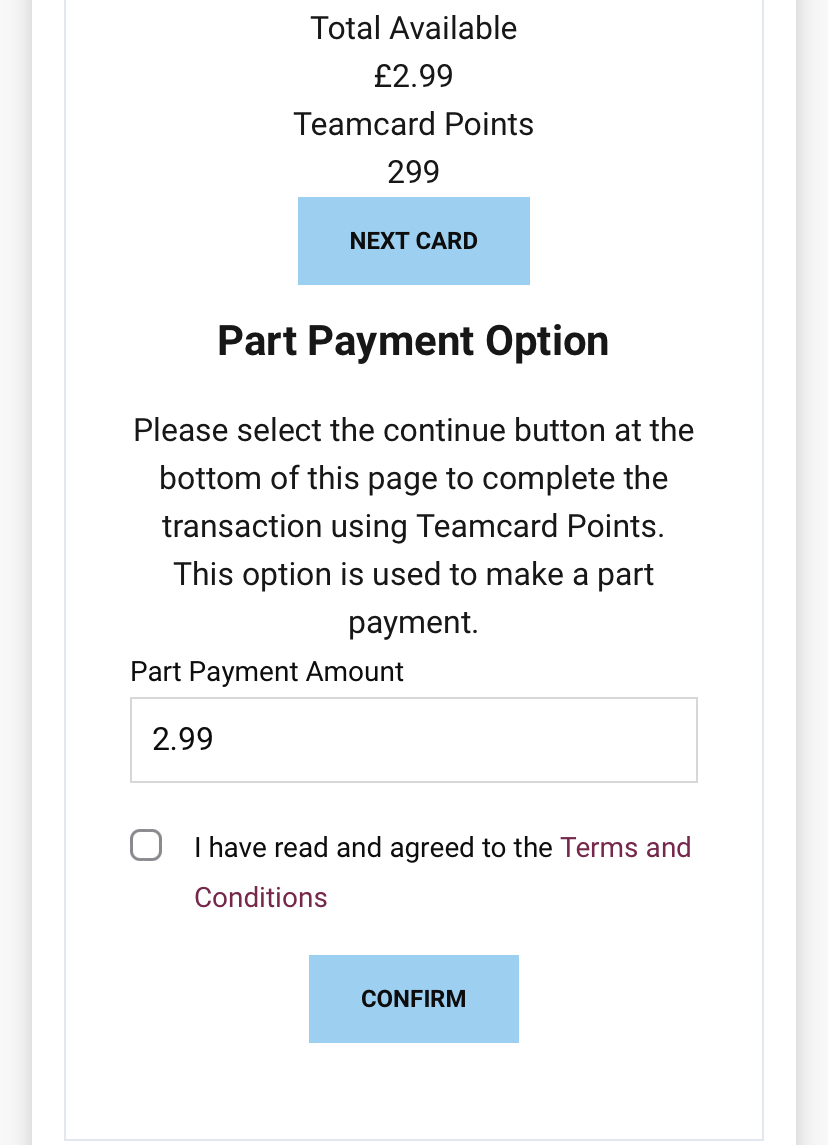Click the word 'payment.' ending the paragraph
Viewport: 828px width, 1145px height.
[x=413, y=623]
